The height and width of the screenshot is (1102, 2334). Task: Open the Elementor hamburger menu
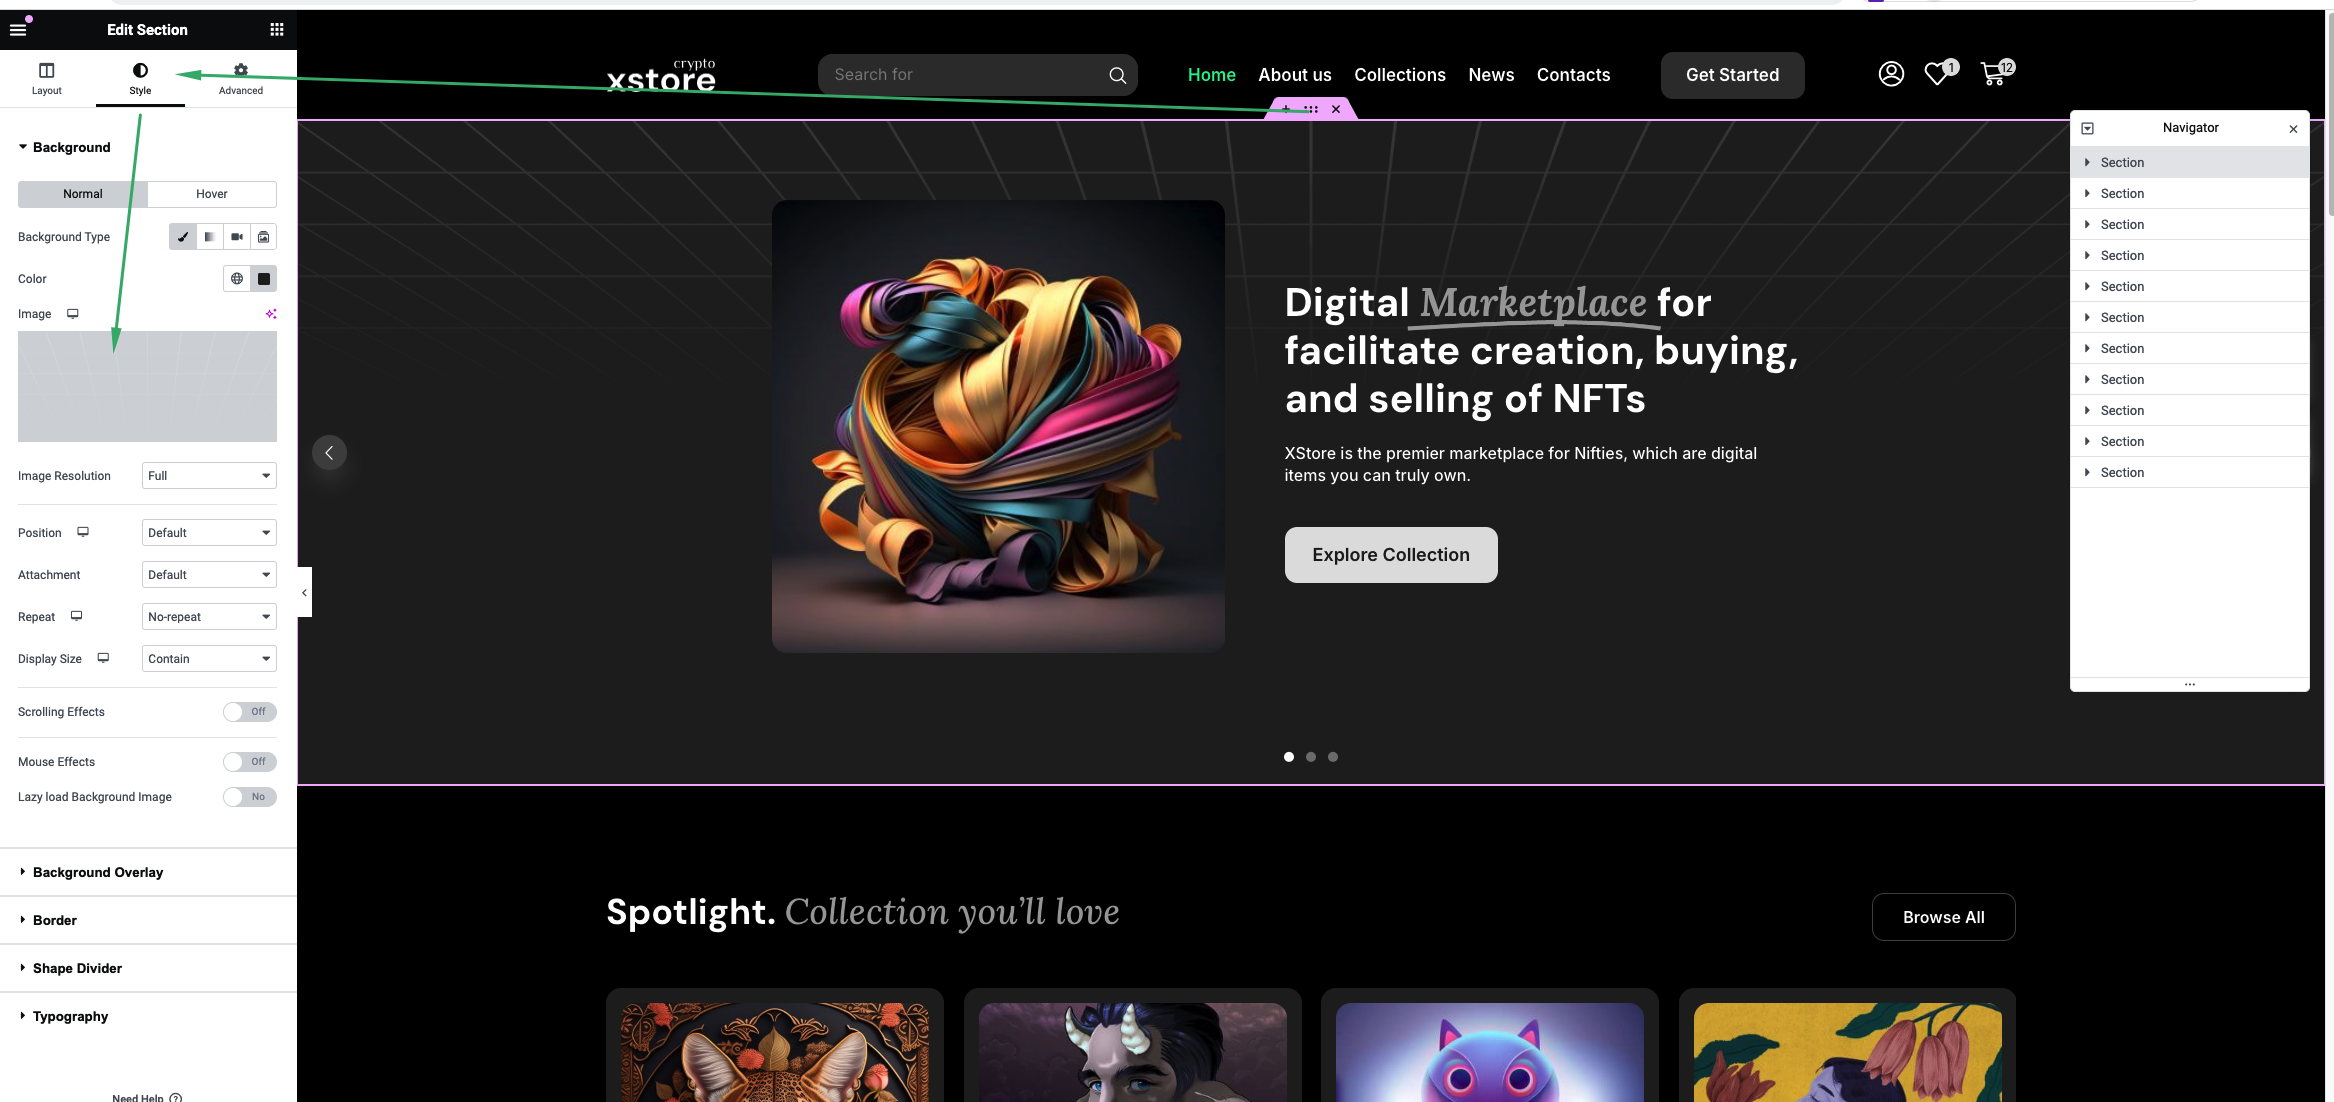click(18, 30)
